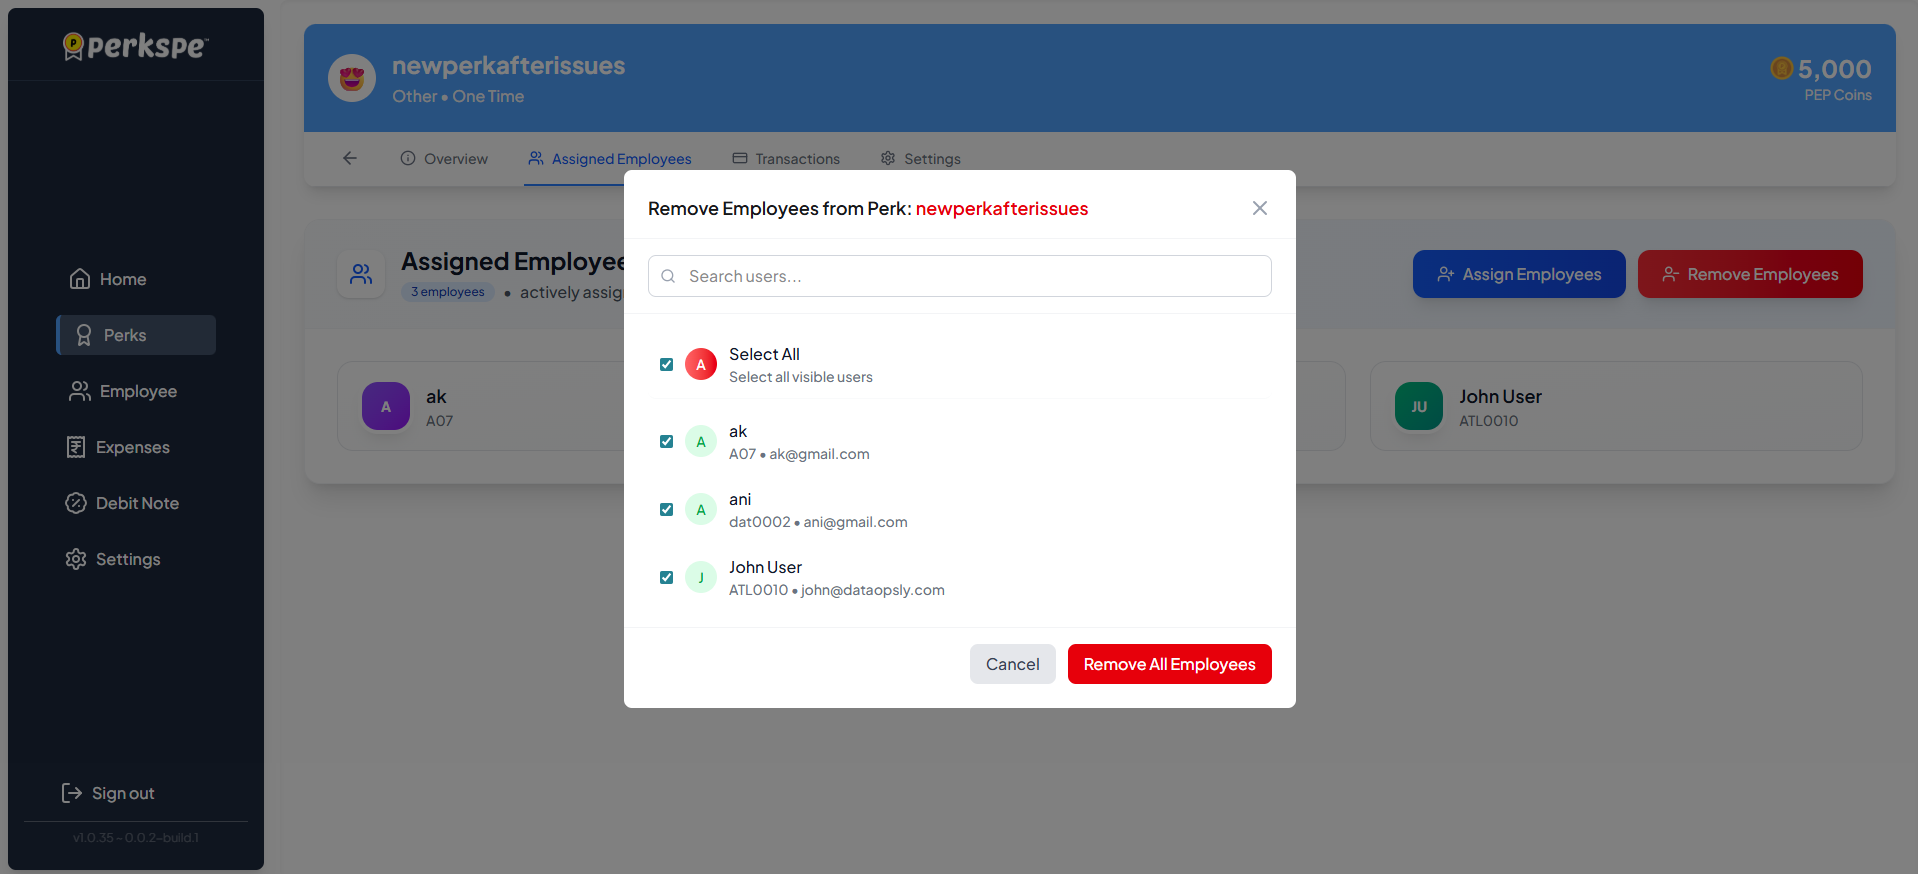Click the PEP Coins gold coin icon

1781,68
